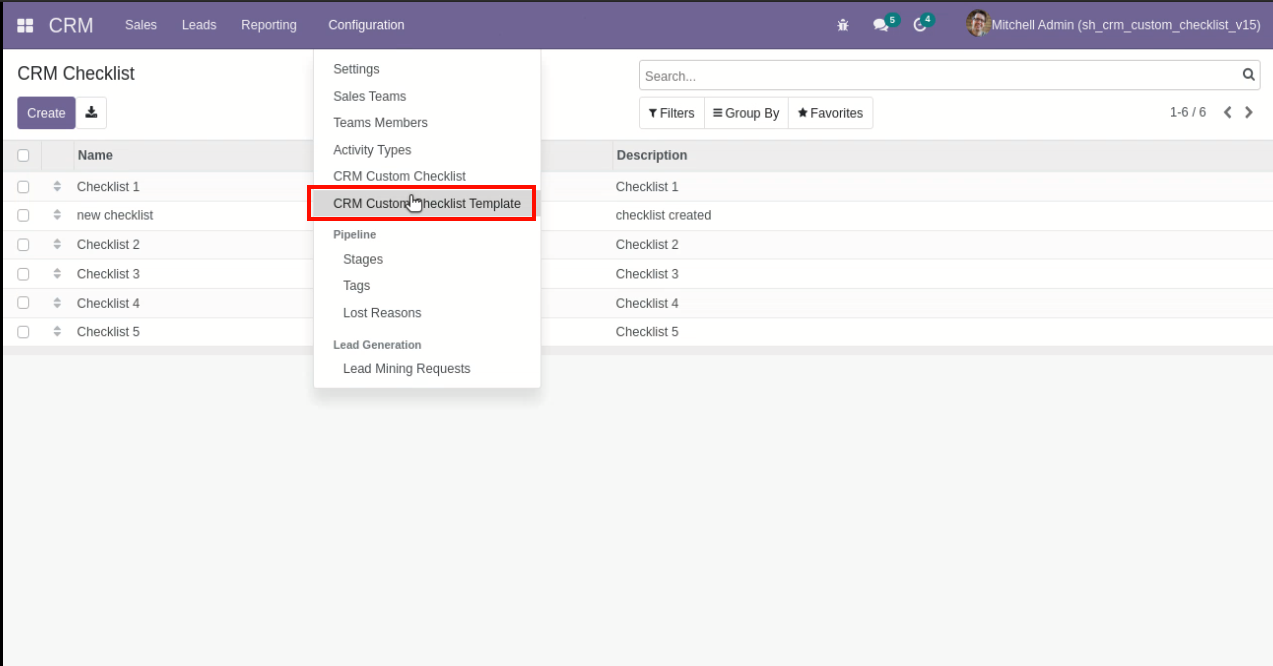Click Mitchell Admin avatar picture
This screenshot has width=1273, height=666.
[x=978, y=24]
